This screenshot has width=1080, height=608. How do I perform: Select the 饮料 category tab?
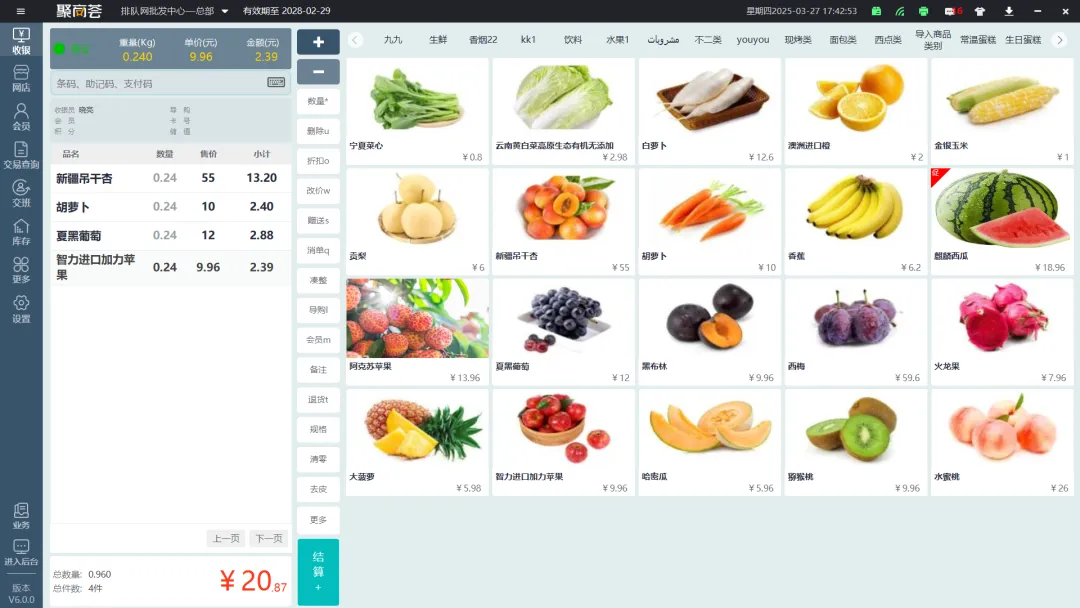[573, 40]
